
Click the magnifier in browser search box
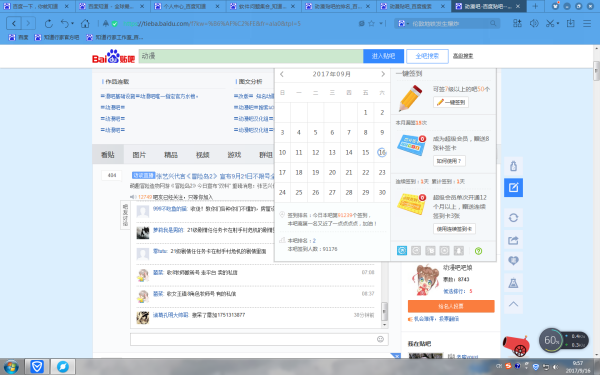point(493,23)
